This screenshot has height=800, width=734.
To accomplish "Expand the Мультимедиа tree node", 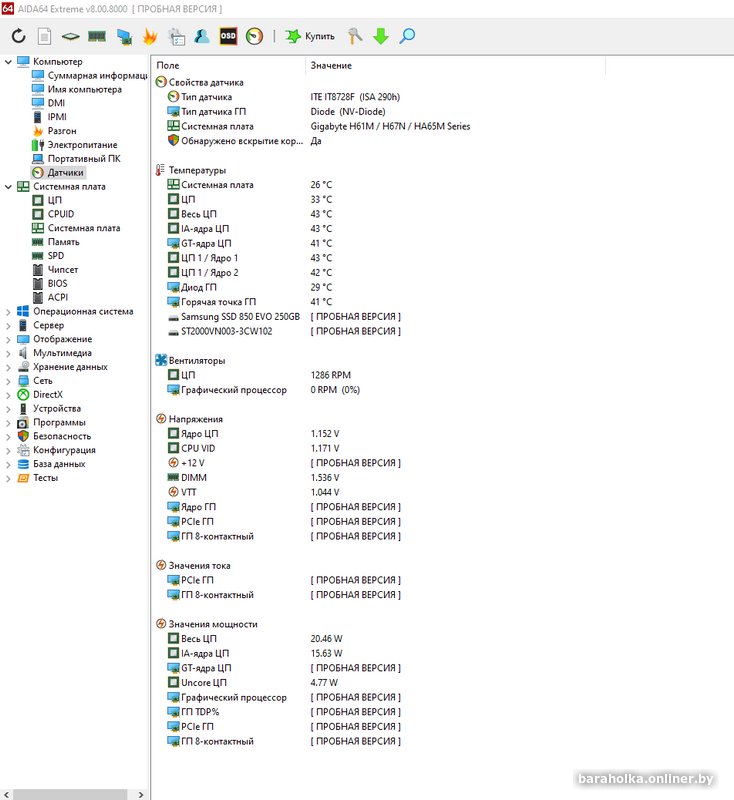I will click(x=8, y=353).
